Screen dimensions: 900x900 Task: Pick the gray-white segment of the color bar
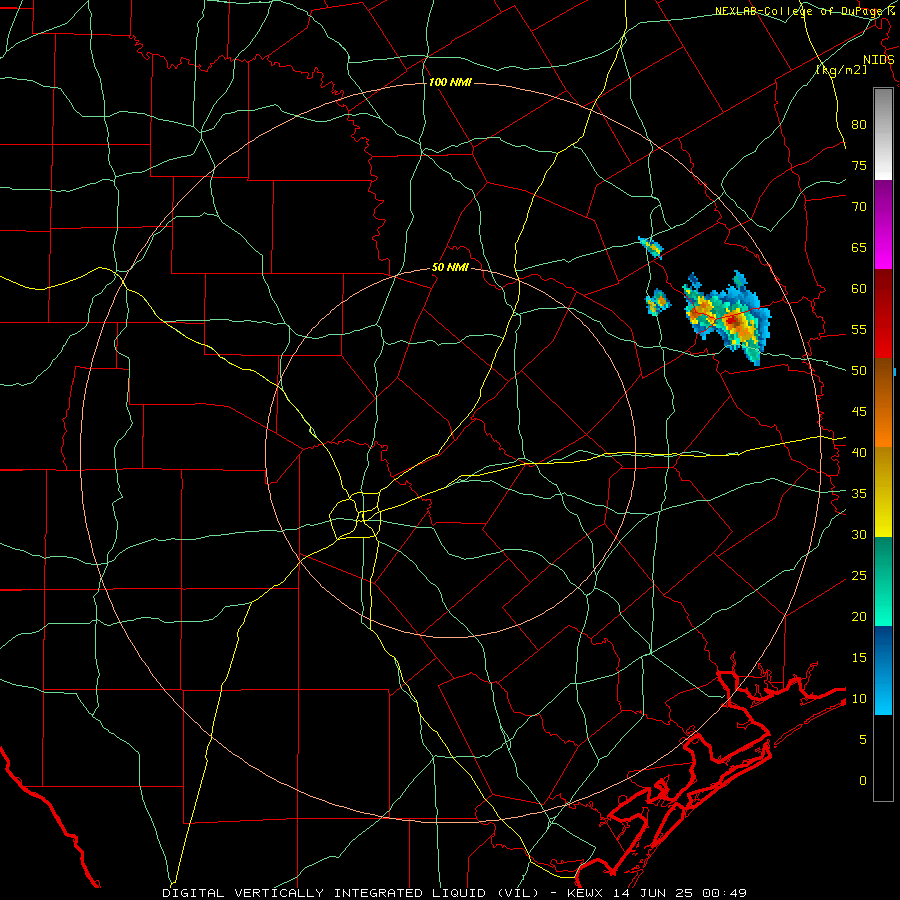[883, 134]
